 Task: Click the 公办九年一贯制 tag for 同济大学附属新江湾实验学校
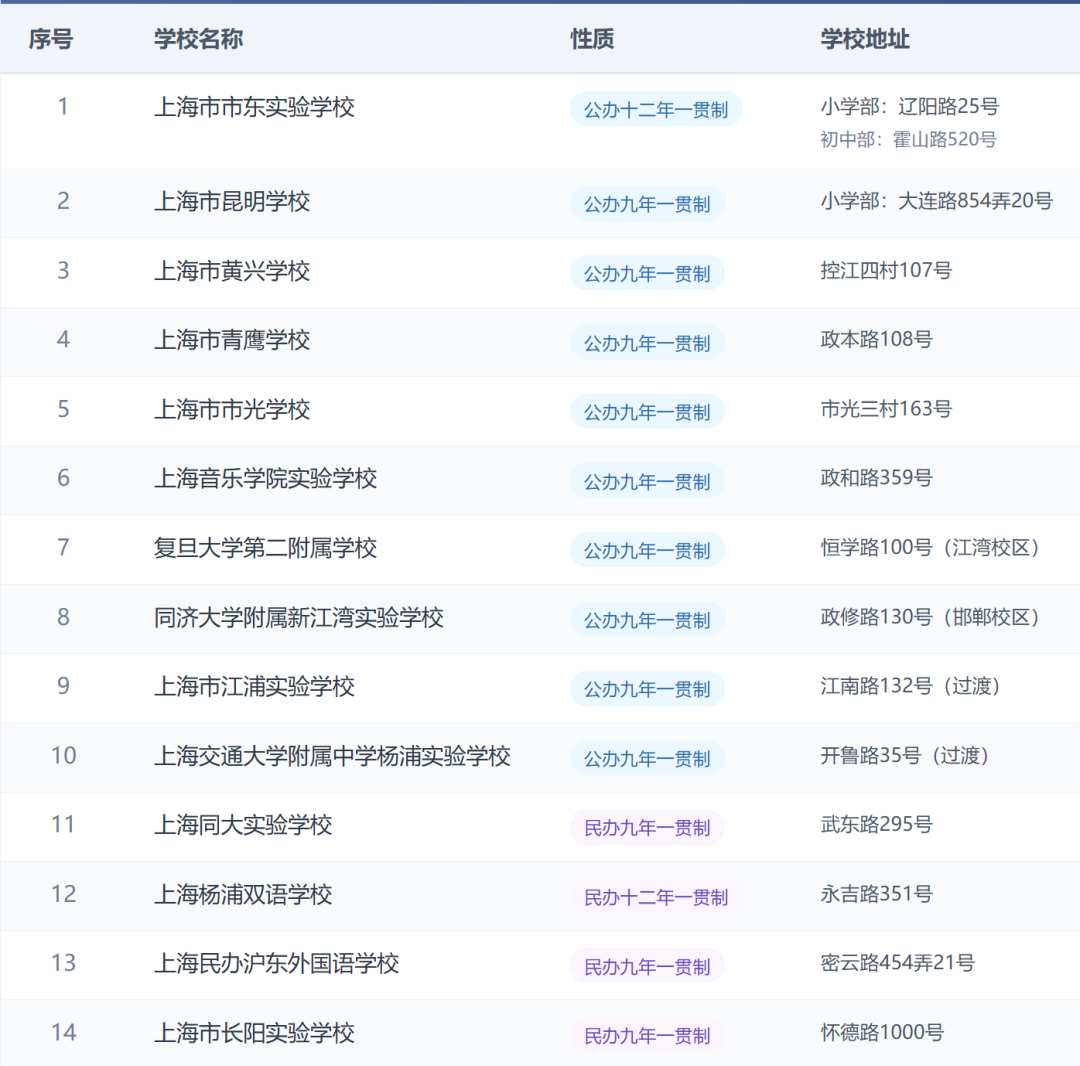pos(647,620)
